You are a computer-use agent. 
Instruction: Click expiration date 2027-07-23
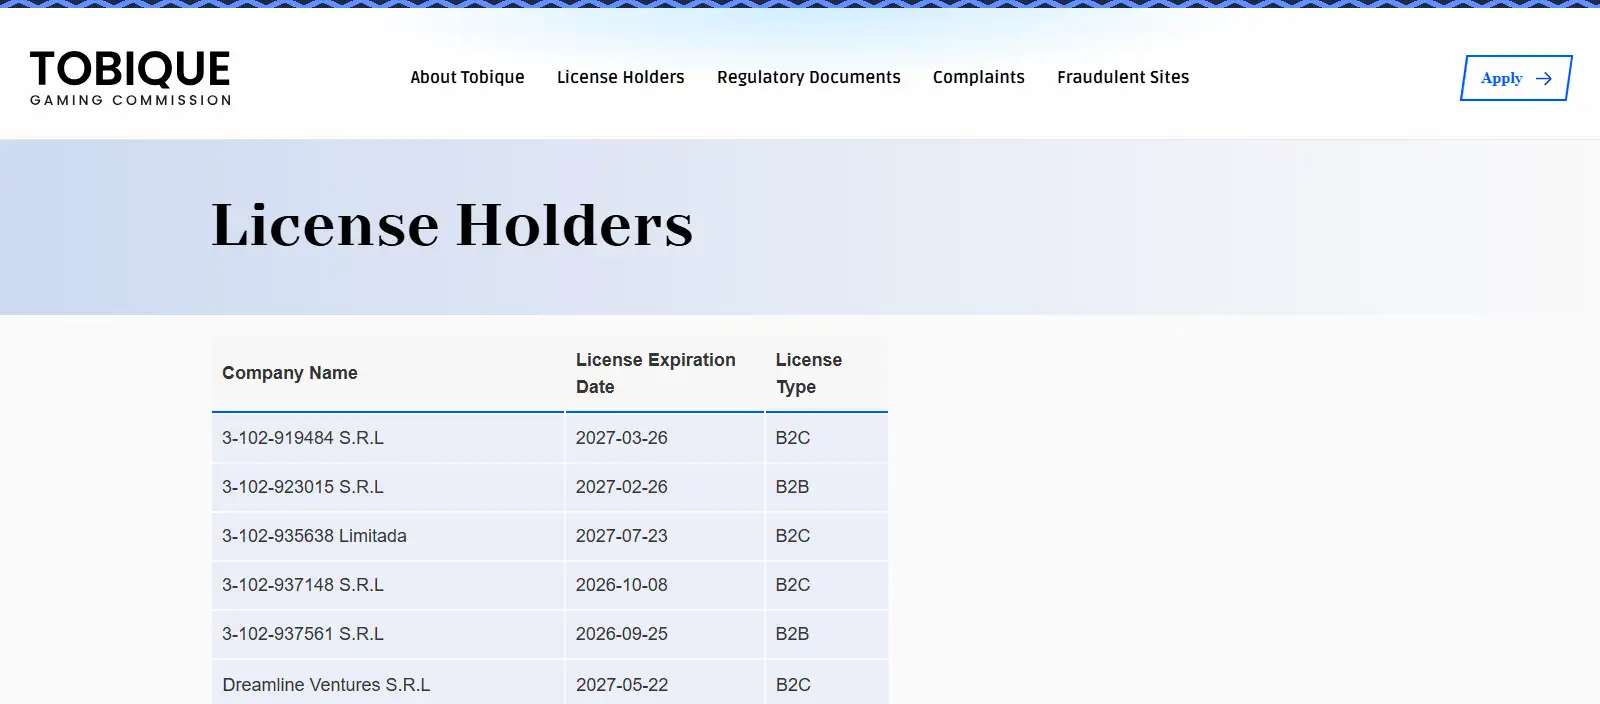pos(622,536)
